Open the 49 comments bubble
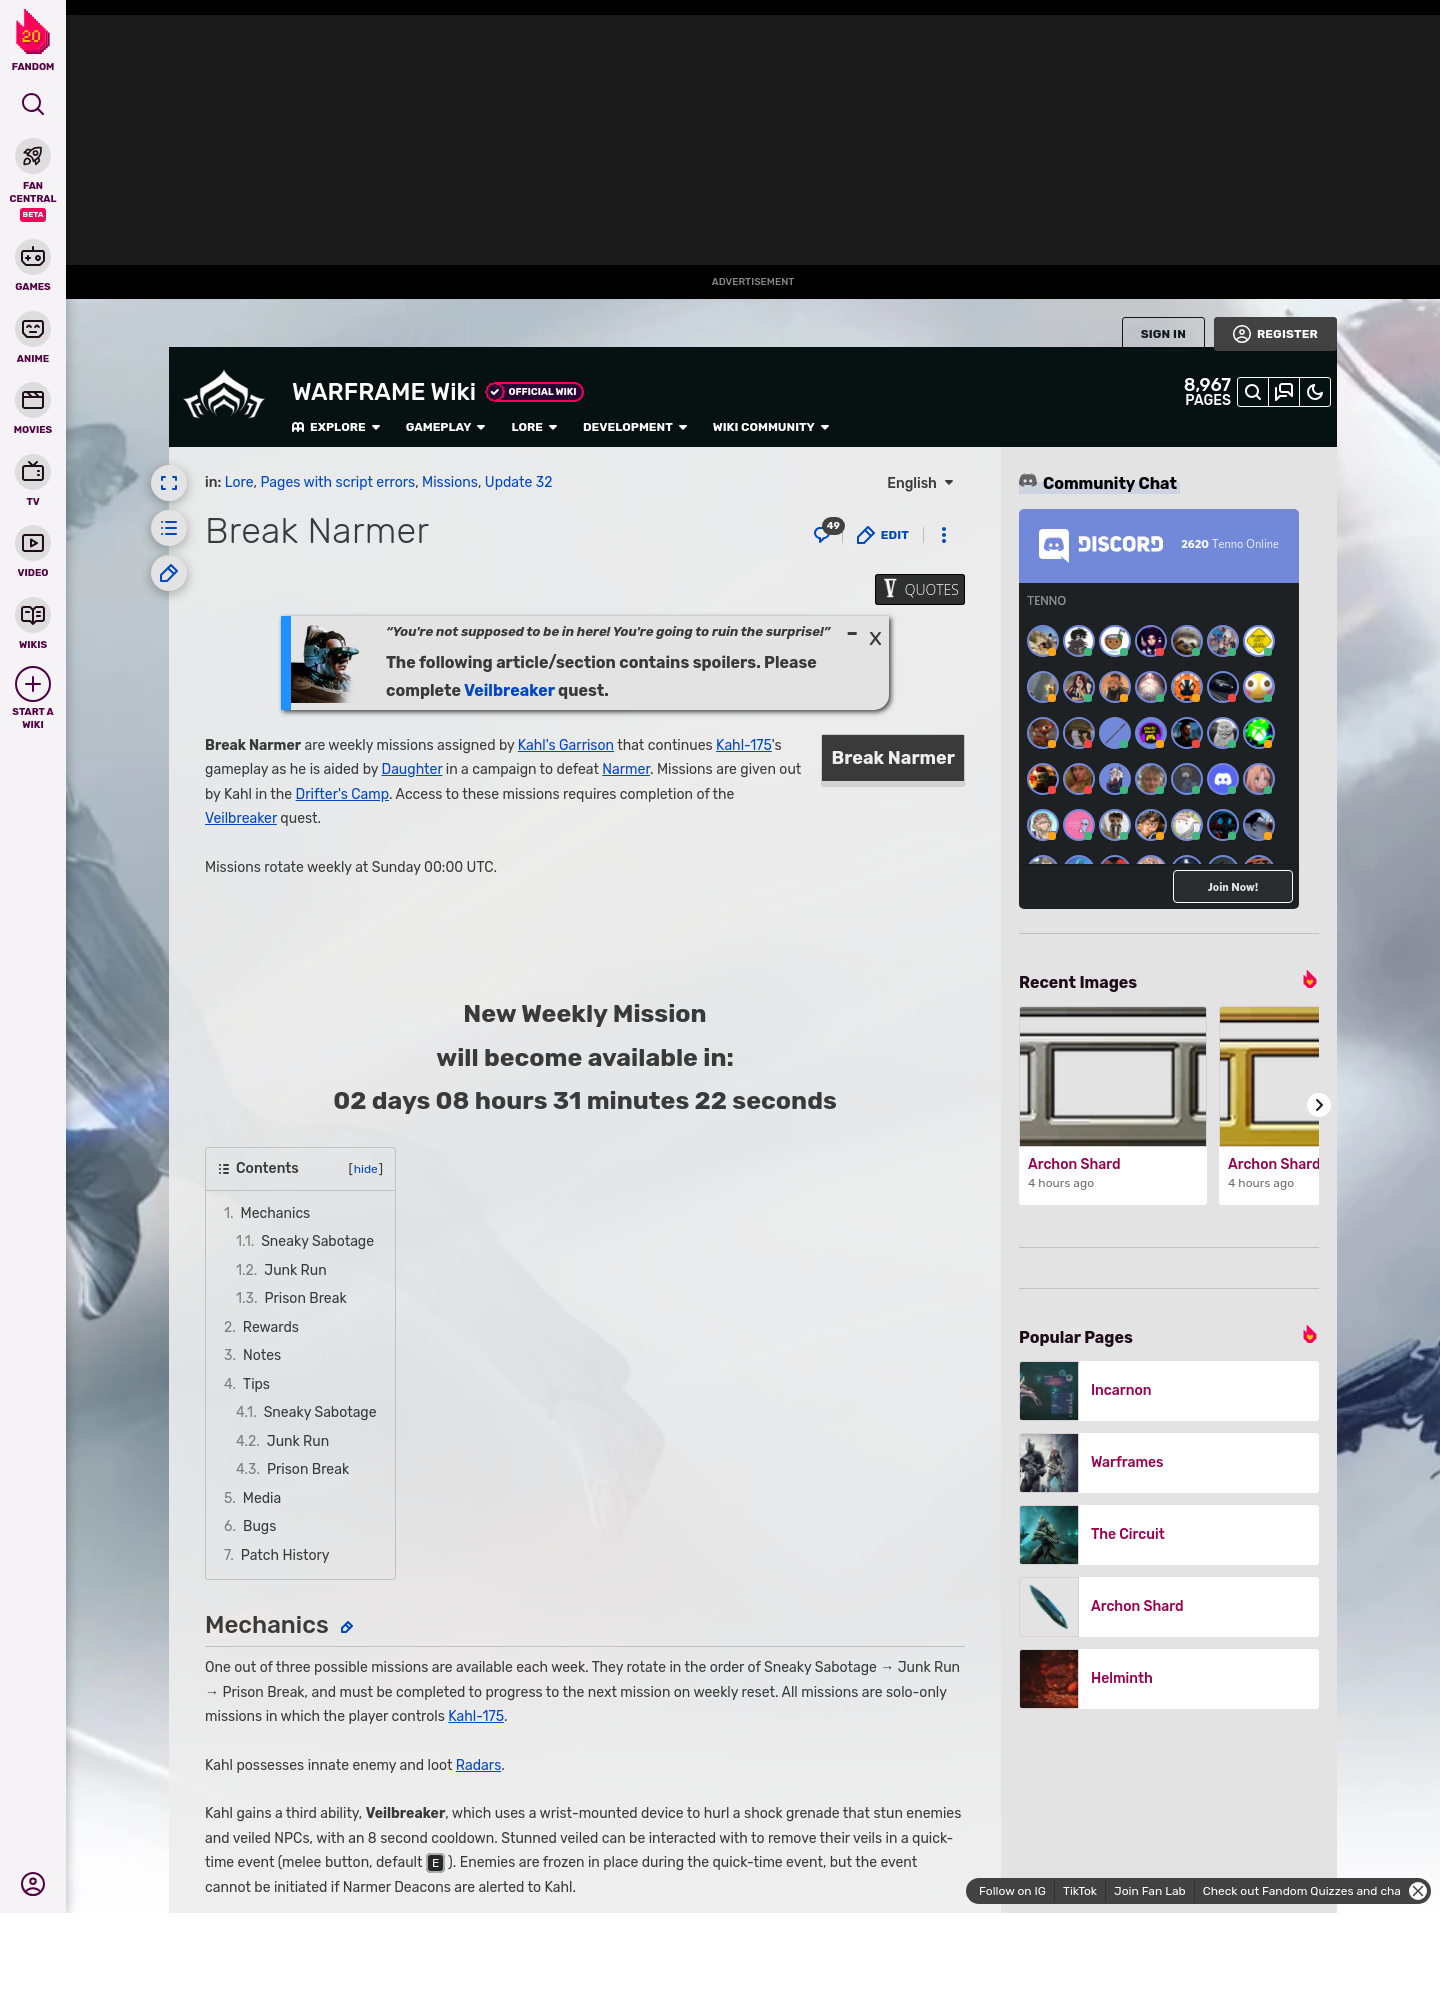The image size is (1440, 2000). click(x=828, y=532)
